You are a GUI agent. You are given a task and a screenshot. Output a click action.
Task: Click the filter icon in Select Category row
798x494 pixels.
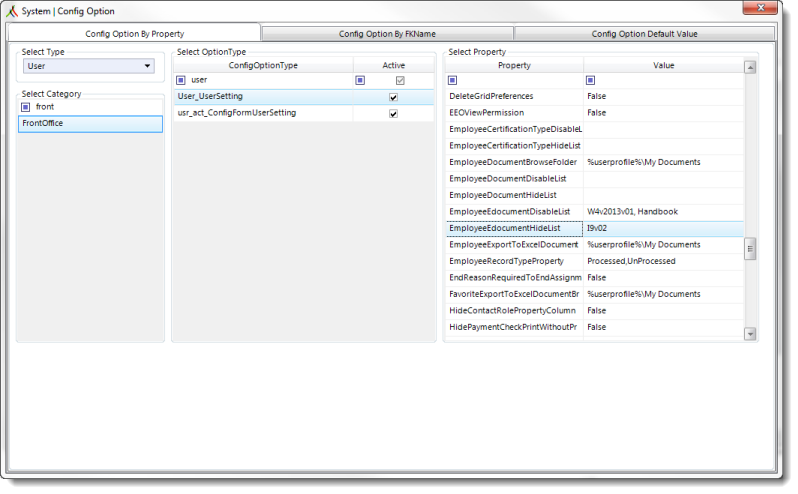26,107
